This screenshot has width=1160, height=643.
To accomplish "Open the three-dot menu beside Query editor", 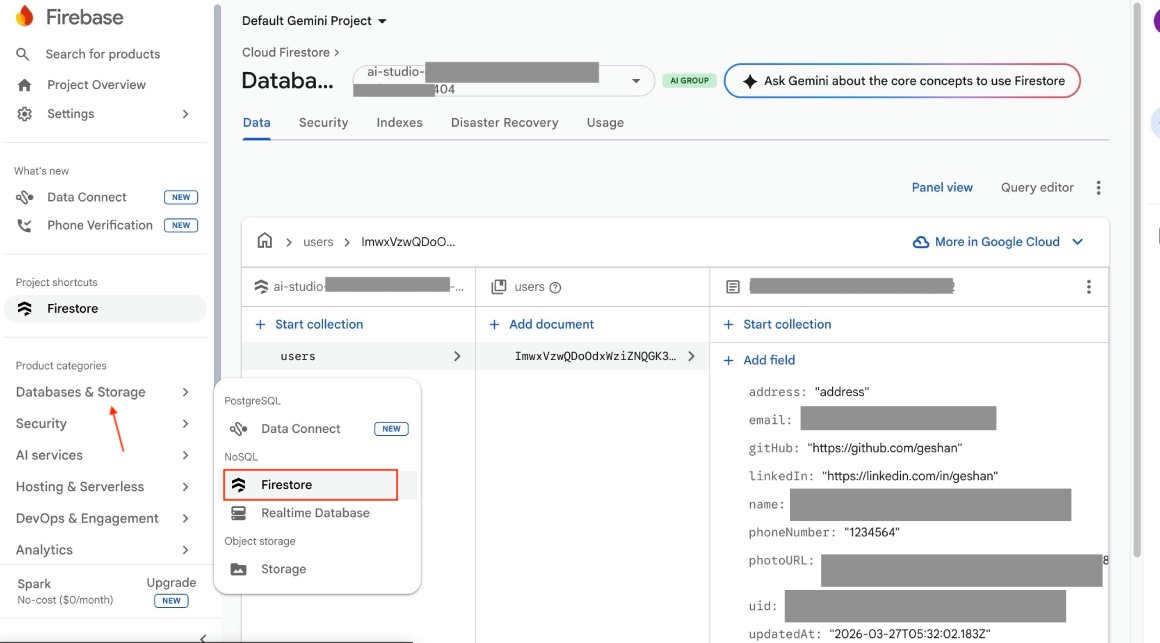I will [x=1098, y=187].
